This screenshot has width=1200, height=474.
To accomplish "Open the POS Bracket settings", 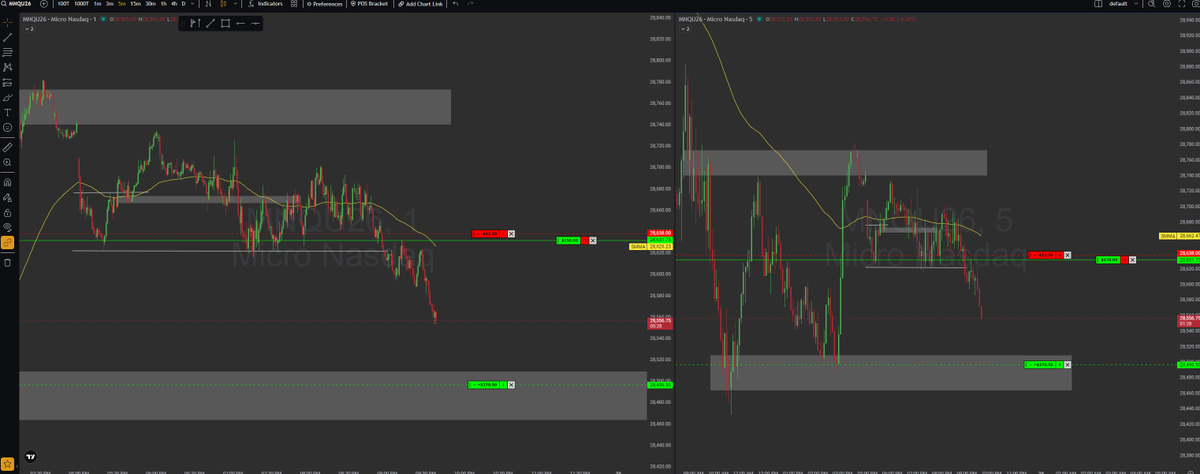I will pyautogui.click(x=369, y=4).
